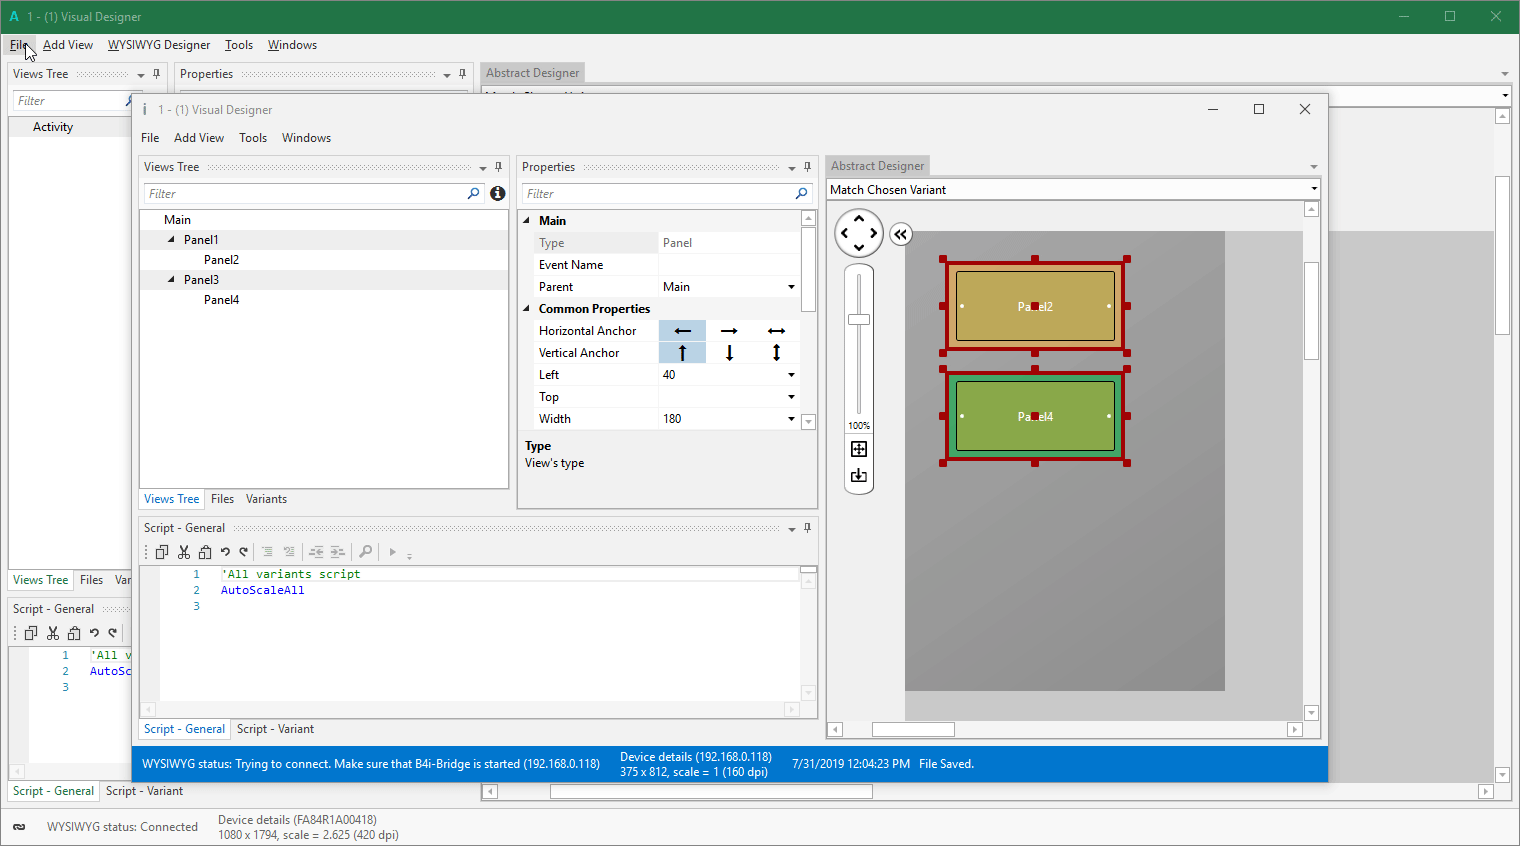Image resolution: width=1520 pixels, height=846 pixels.
Task: Click Redo arrow in front Script toolbar
Action: click(243, 552)
